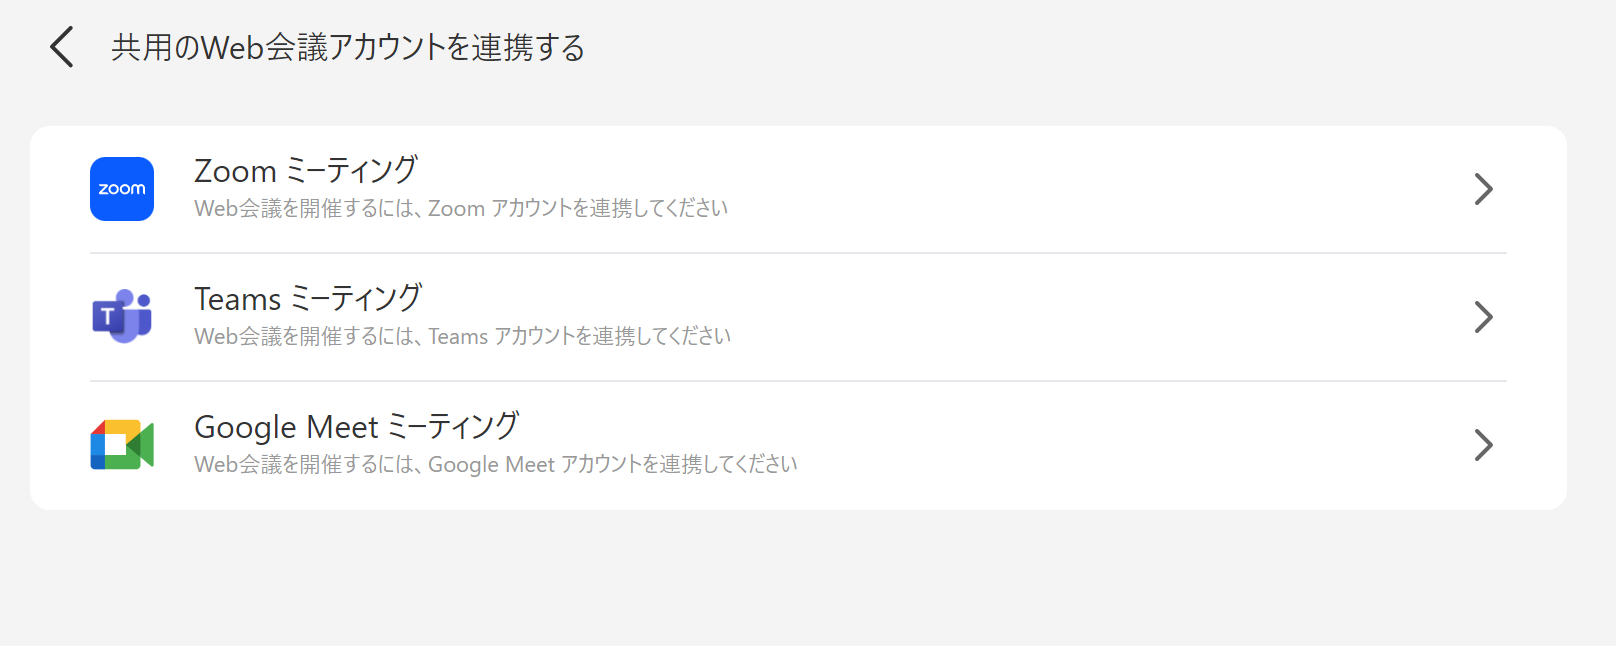The image size is (1616, 646).
Task: Click the empty gray area below the card
Action: (798, 580)
